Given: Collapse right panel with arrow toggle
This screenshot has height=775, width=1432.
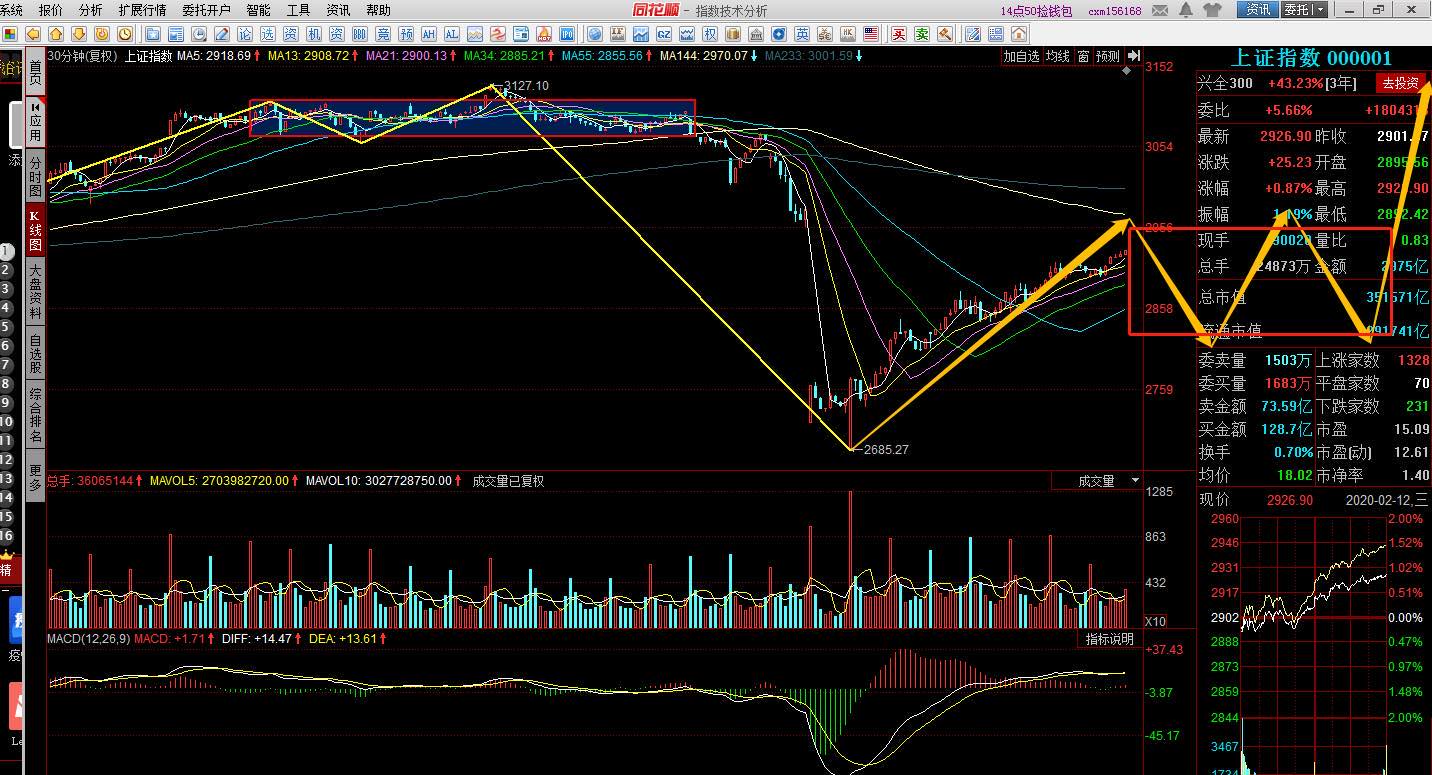Looking at the screenshot, I should tap(1133, 56).
